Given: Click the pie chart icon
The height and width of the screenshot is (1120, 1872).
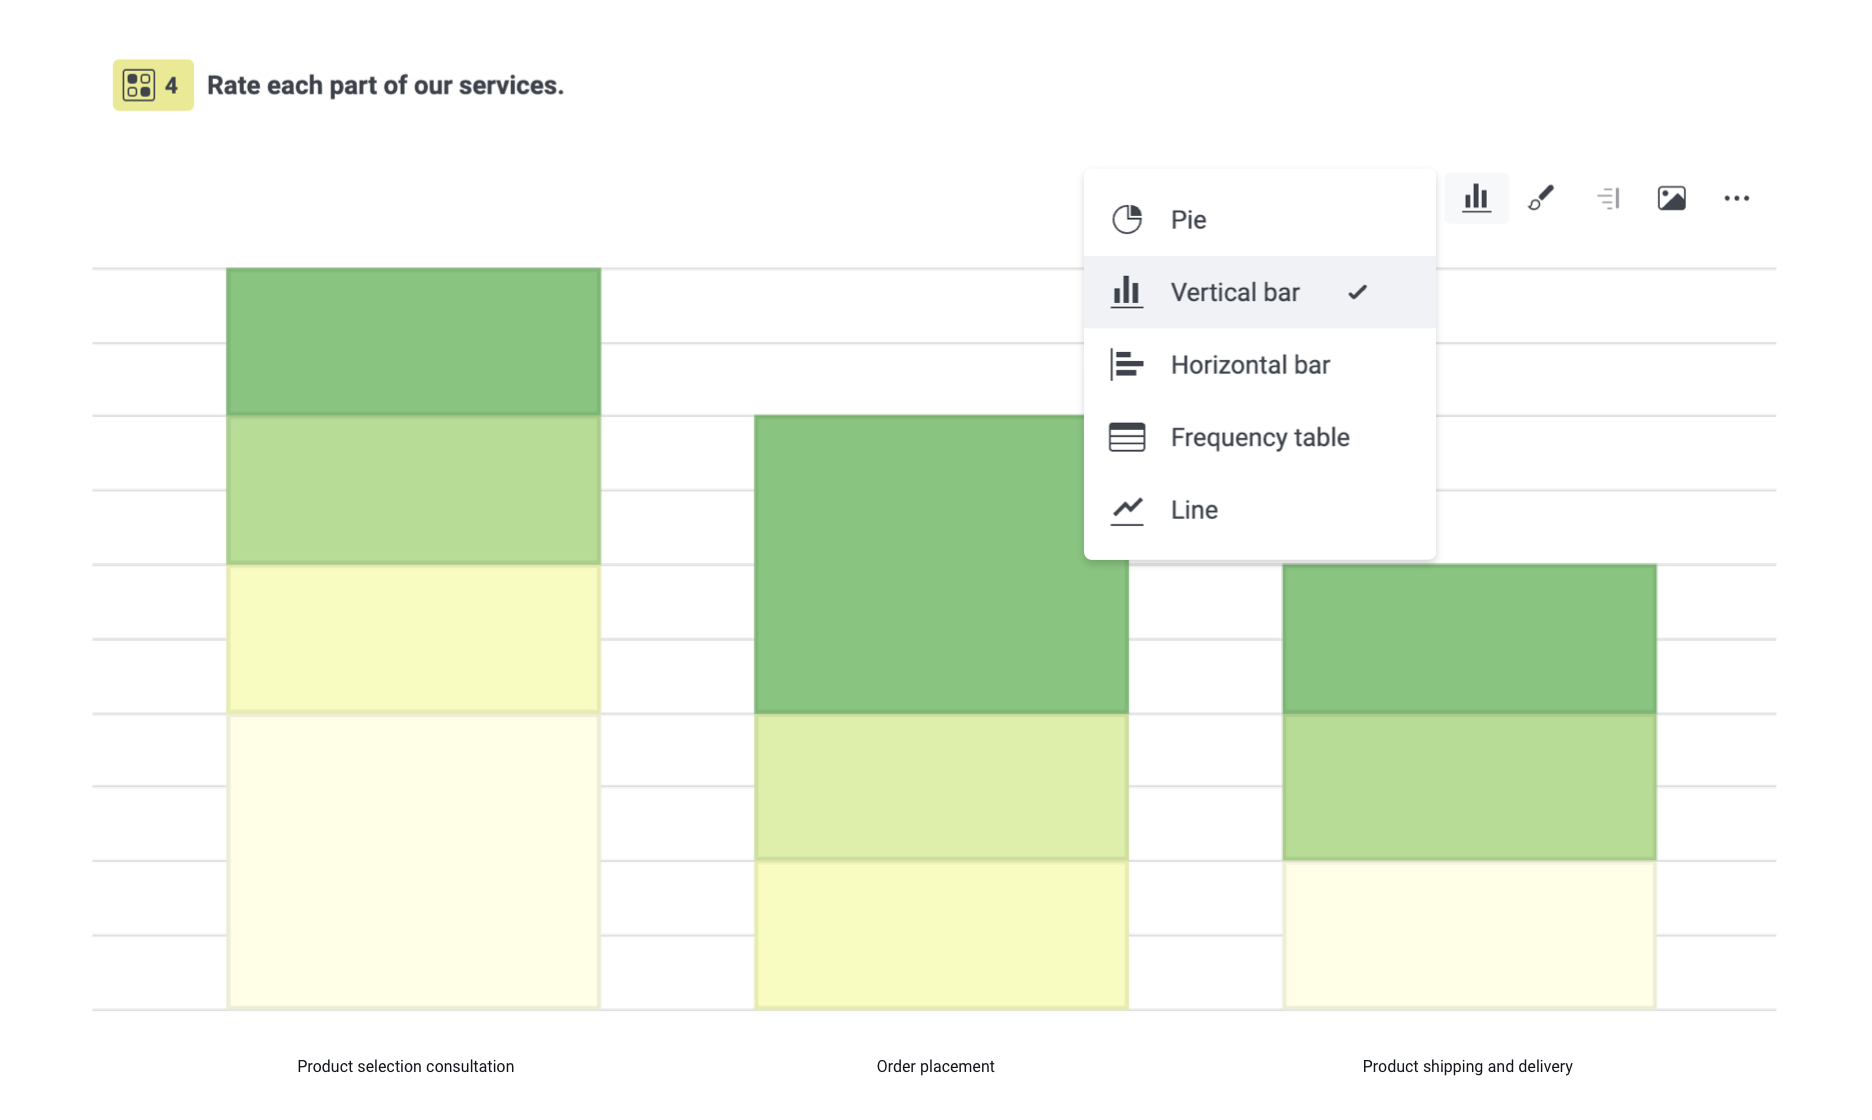Looking at the screenshot, I should coord(1127,219).
